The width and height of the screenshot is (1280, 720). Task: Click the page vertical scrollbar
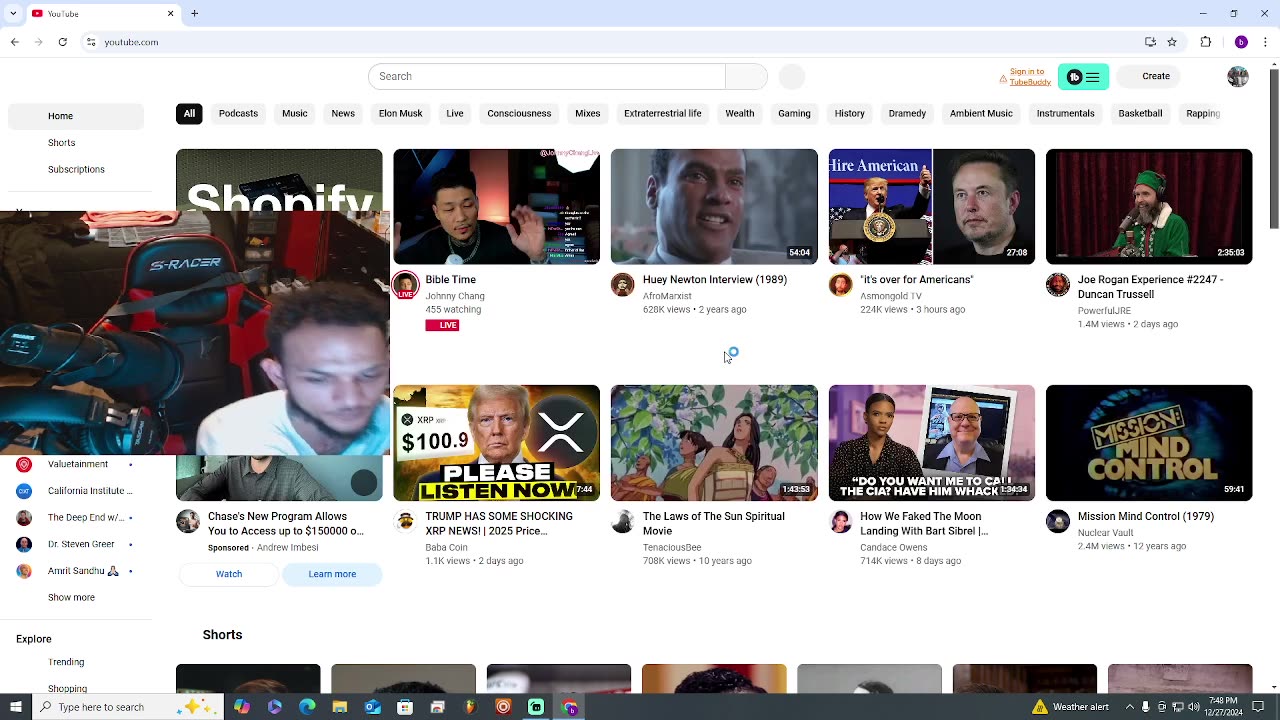coord(1273,150)
